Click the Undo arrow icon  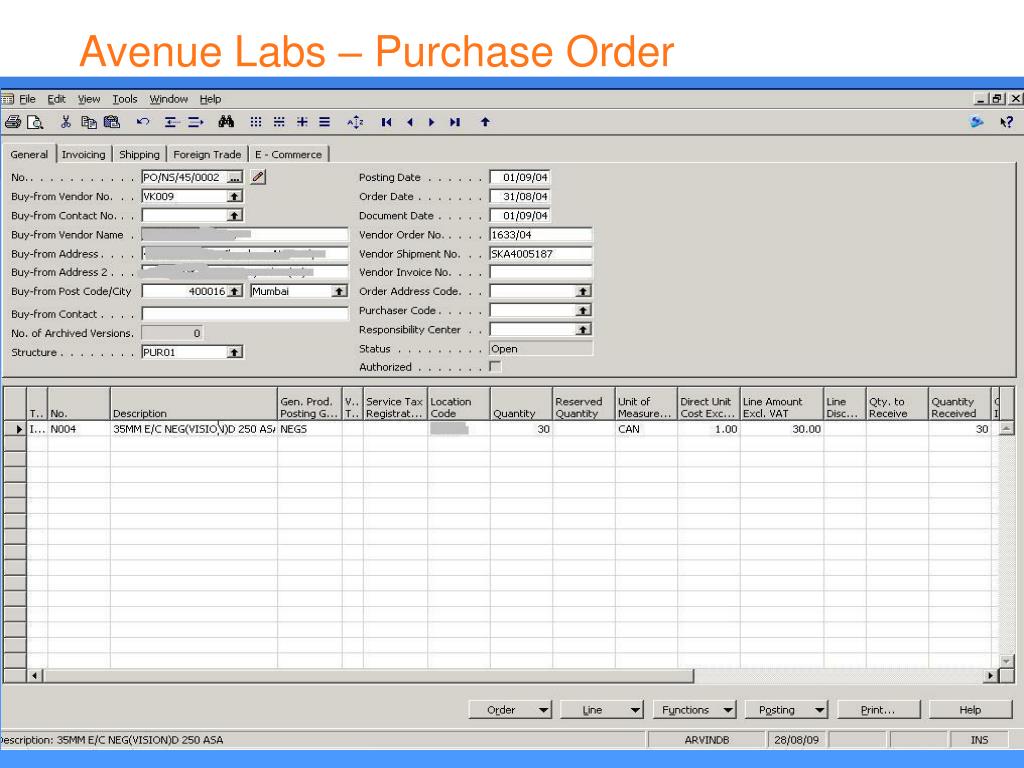coord(143,121)
